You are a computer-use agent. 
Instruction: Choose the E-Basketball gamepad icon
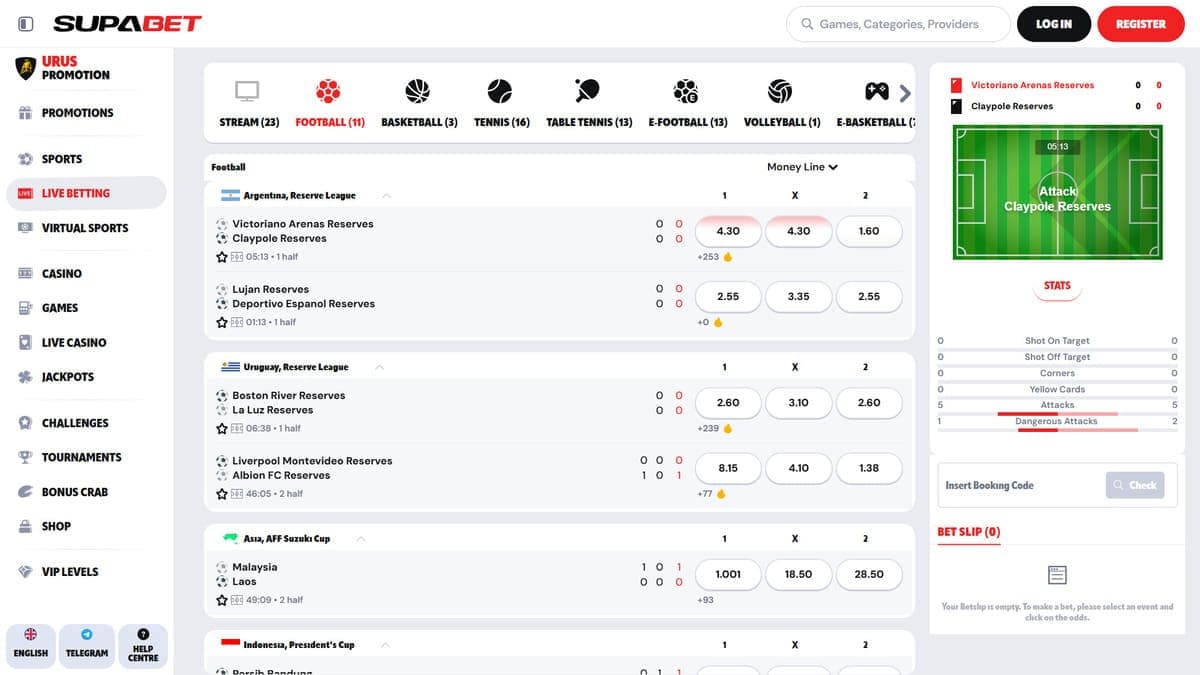[x=877, y=92]
